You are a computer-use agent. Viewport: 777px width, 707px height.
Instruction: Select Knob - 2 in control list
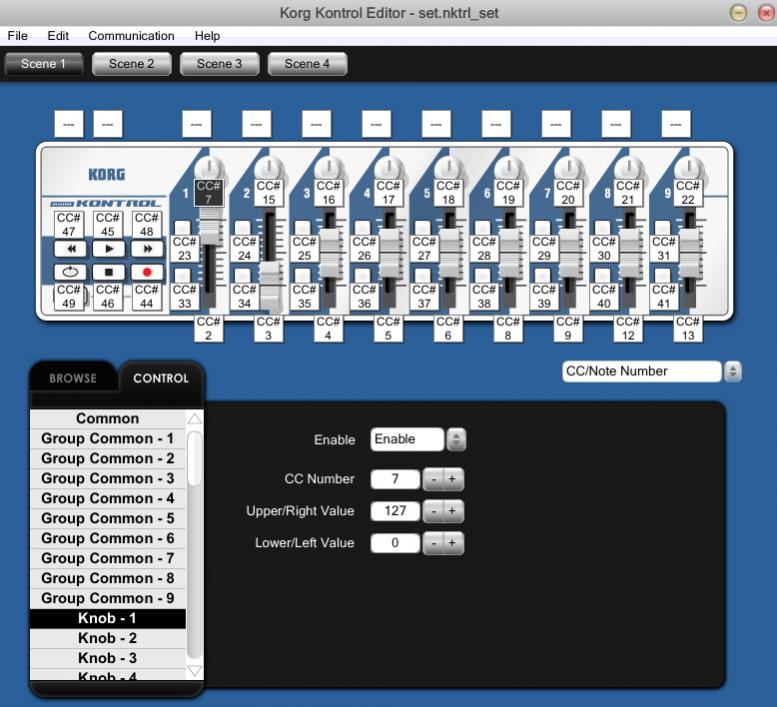coord(108,638)
